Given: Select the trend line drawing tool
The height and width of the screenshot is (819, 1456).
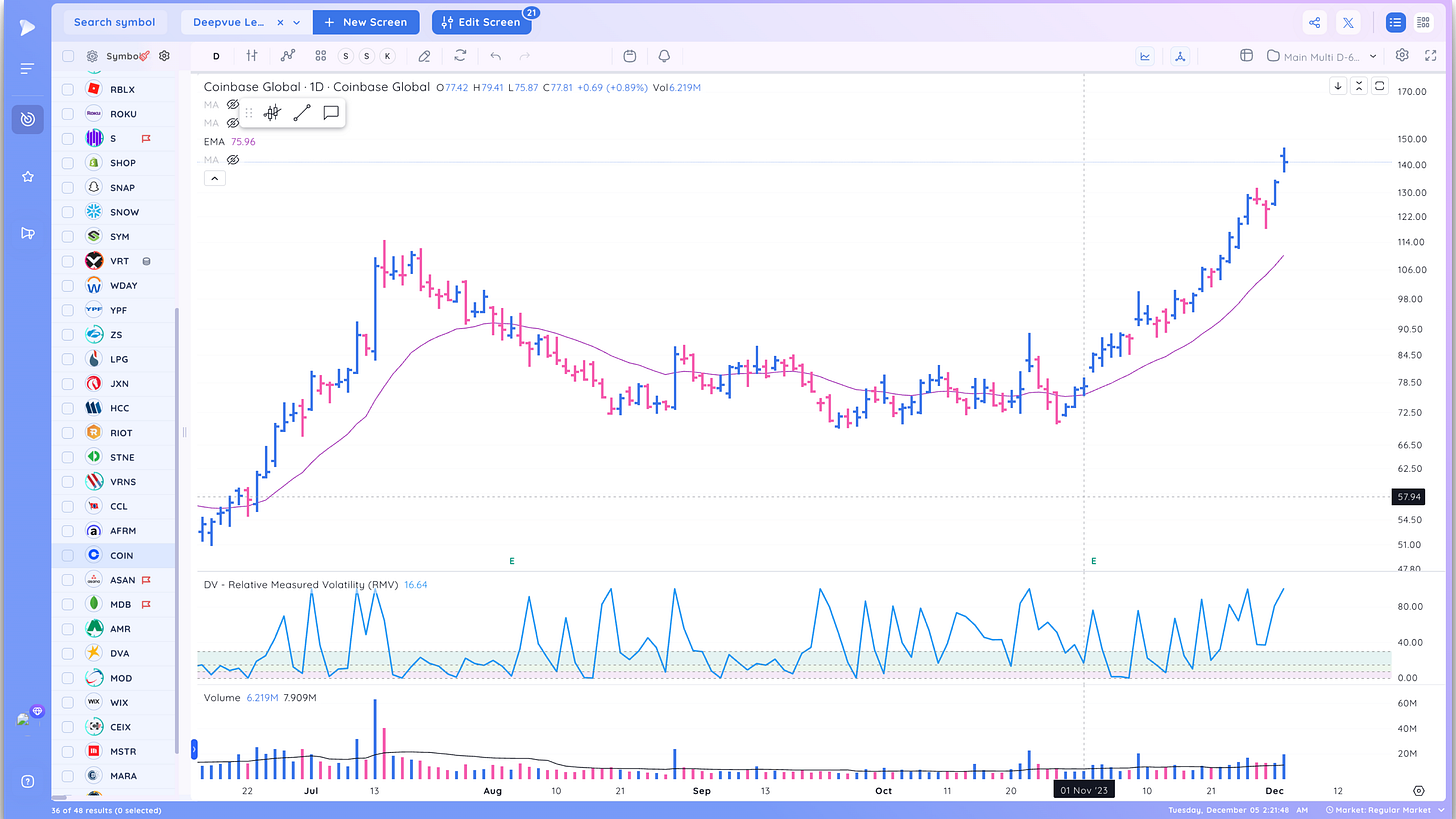Looking at the screenshot, I should pos(301,113).
